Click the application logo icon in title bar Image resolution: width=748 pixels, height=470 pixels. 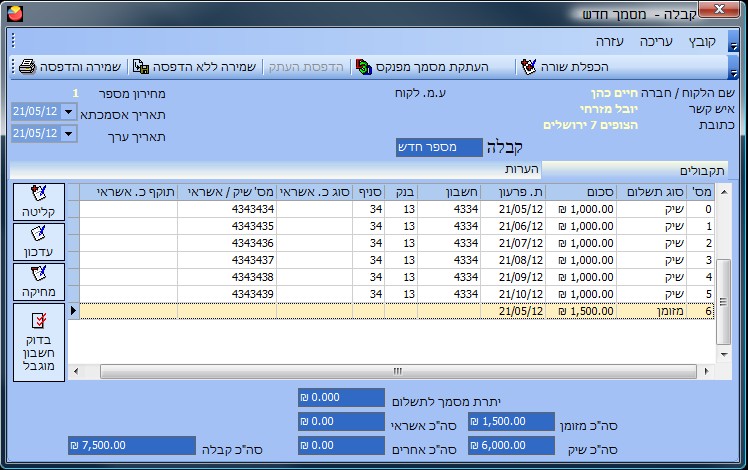15,13
